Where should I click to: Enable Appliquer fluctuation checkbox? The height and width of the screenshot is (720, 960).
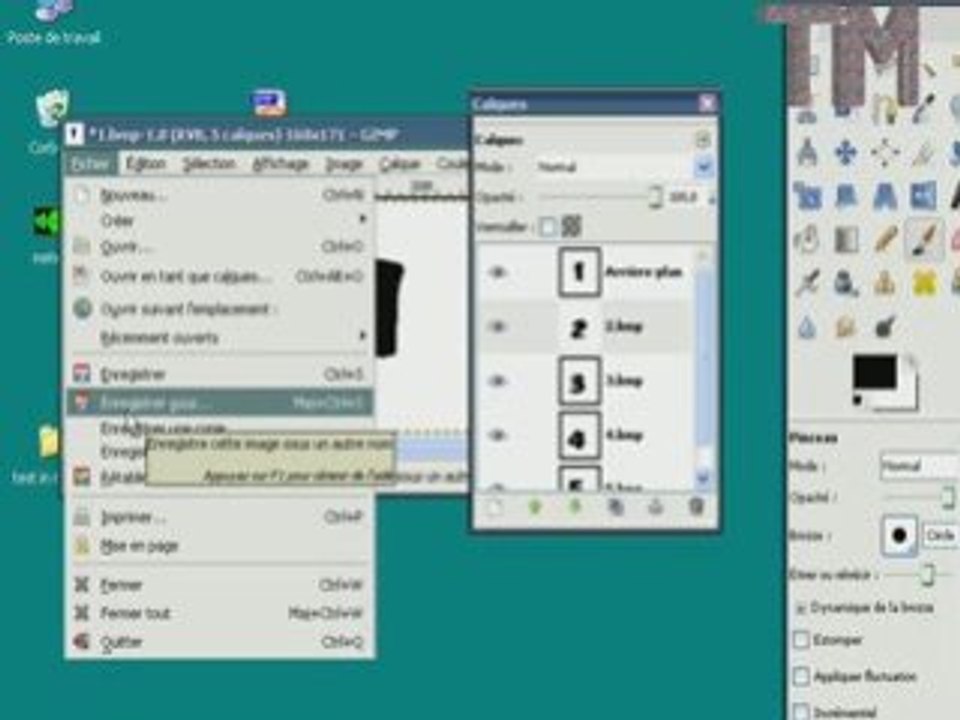pos(801,677)
